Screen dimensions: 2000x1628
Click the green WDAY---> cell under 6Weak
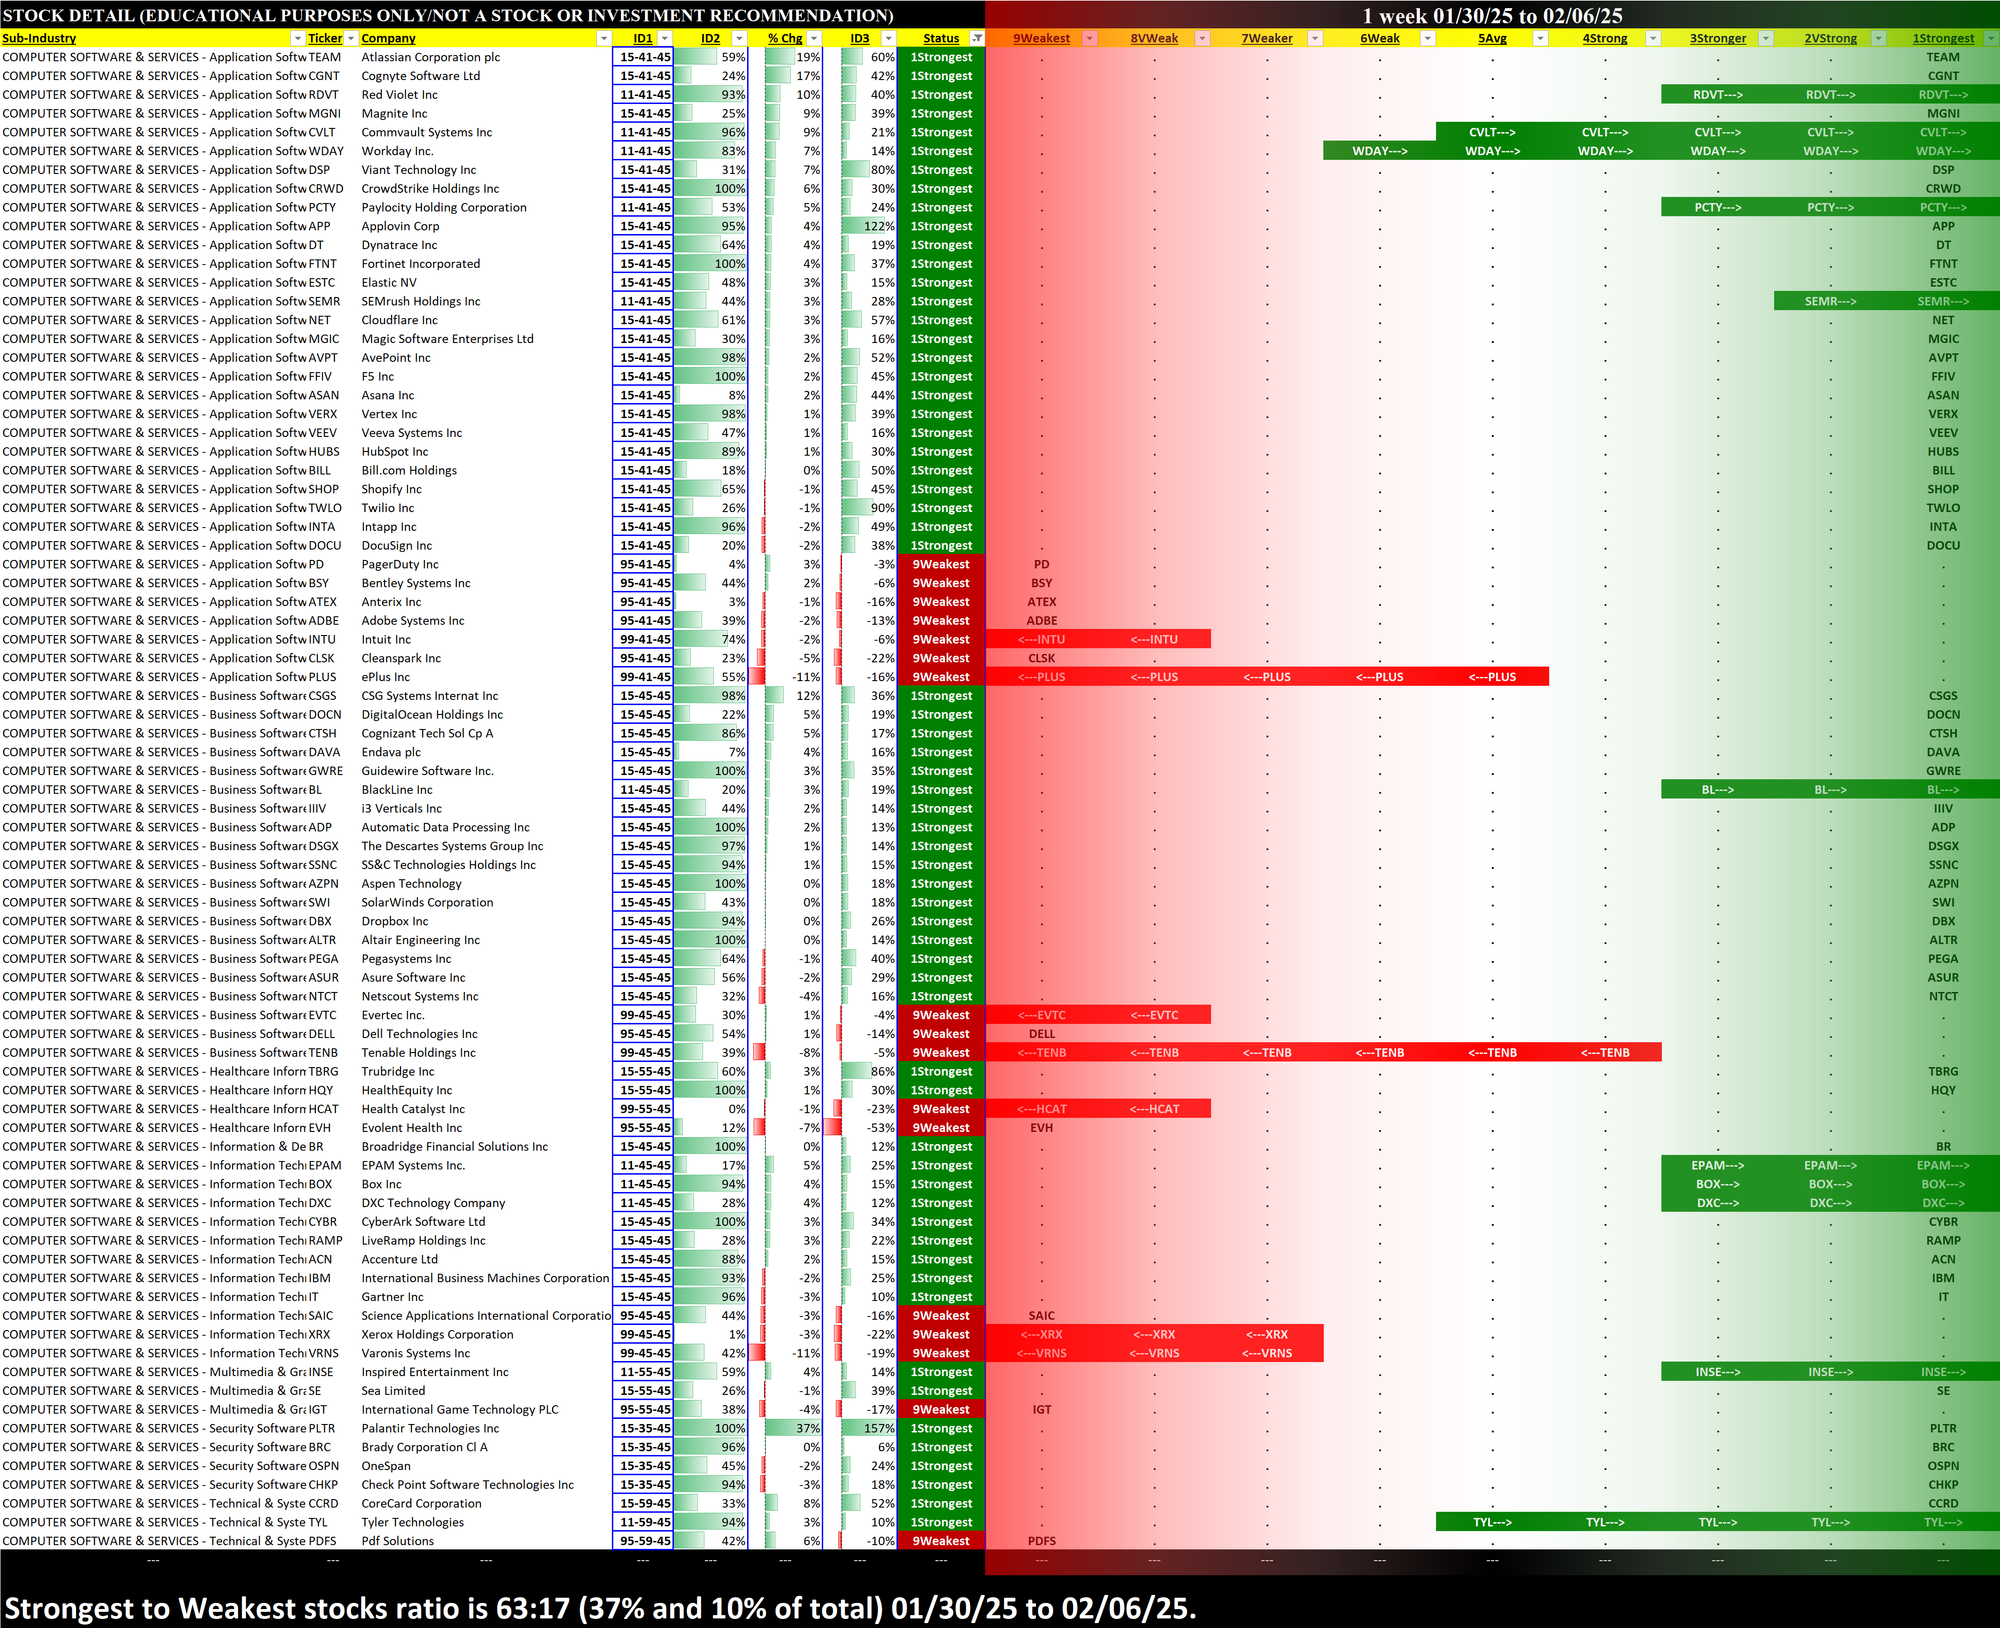click(x=1379, y=151)
